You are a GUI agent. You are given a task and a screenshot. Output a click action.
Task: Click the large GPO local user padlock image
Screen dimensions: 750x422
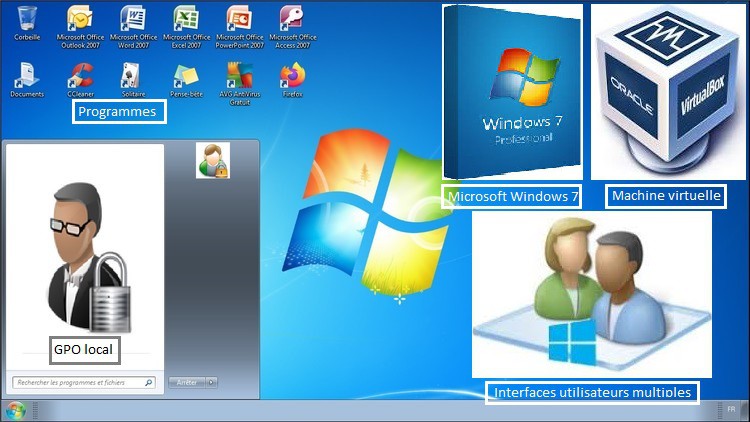pyautogui.click(x=89, y=257)
